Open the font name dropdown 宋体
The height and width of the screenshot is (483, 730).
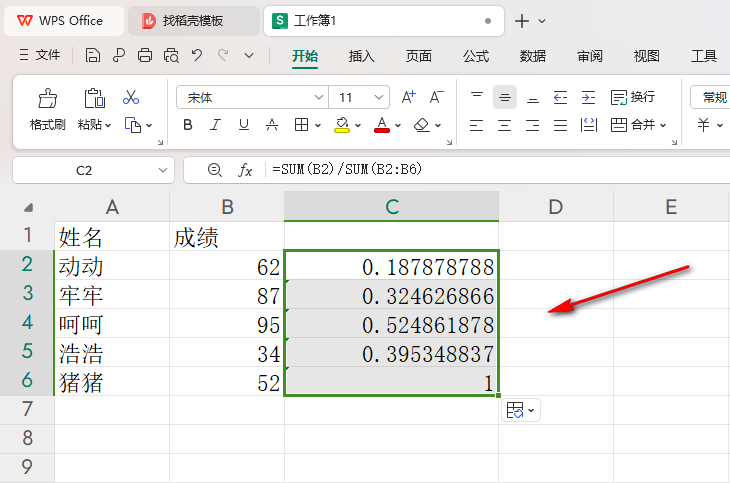(x=319, y=97)
